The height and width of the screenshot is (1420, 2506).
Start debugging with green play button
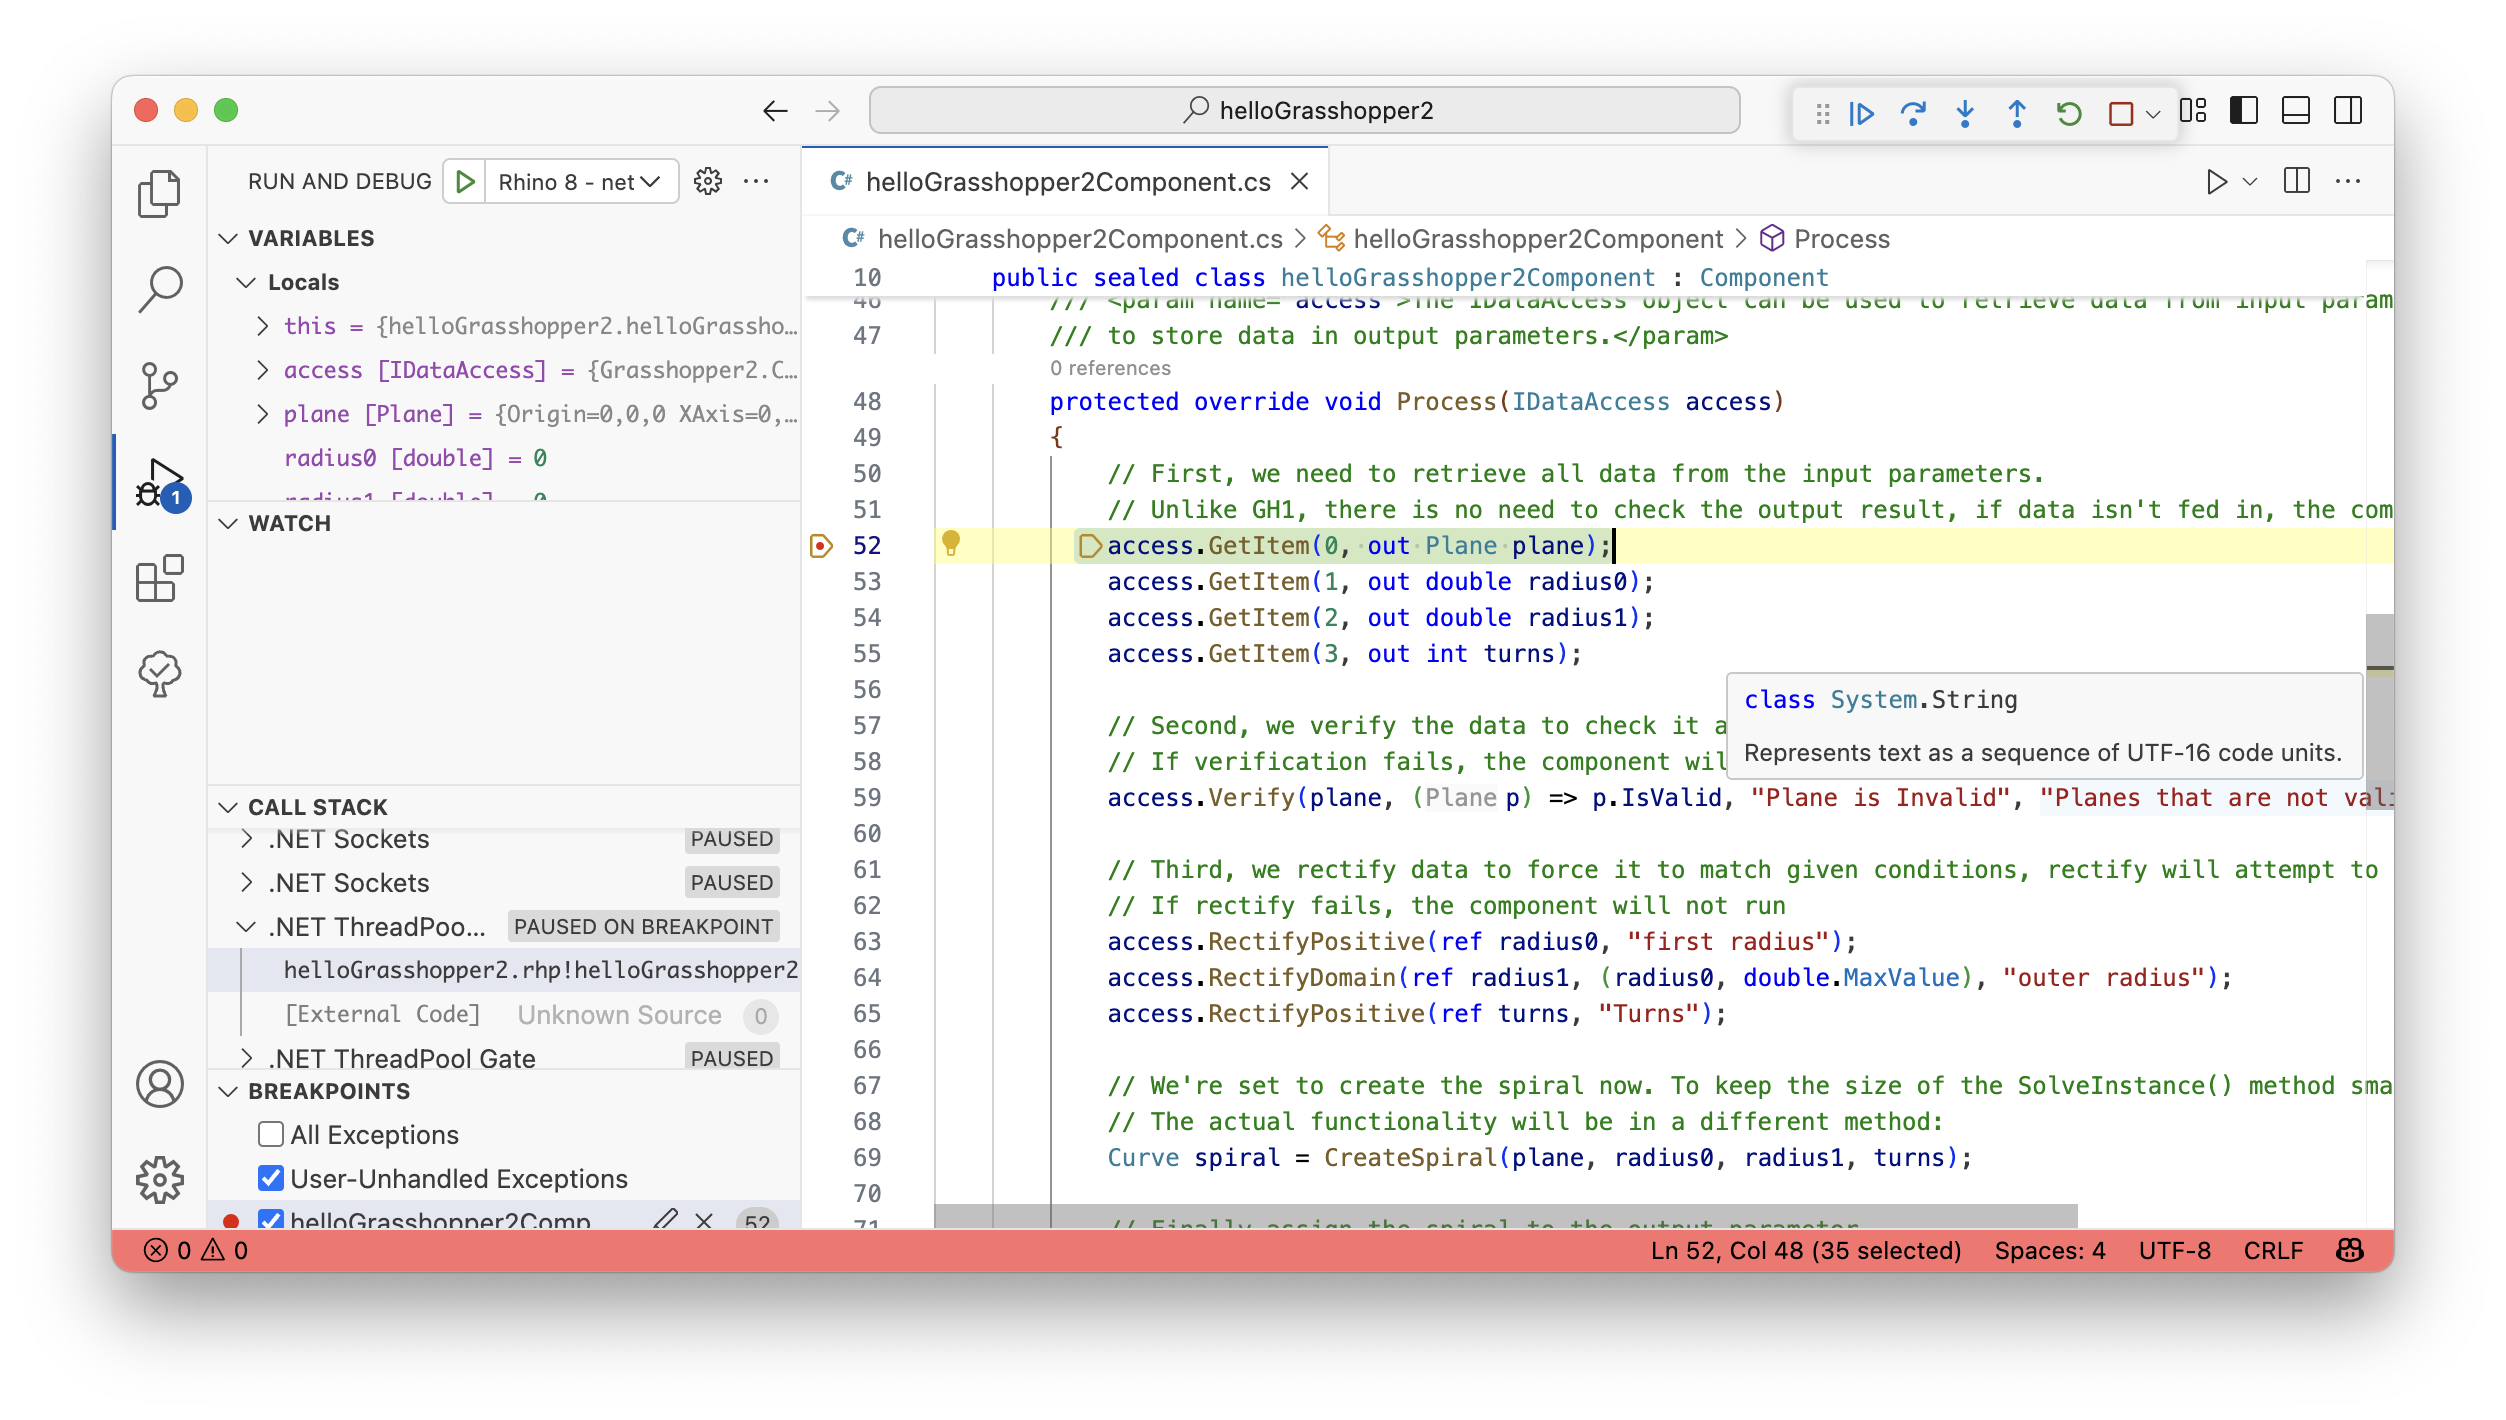[x=465, y=182]
